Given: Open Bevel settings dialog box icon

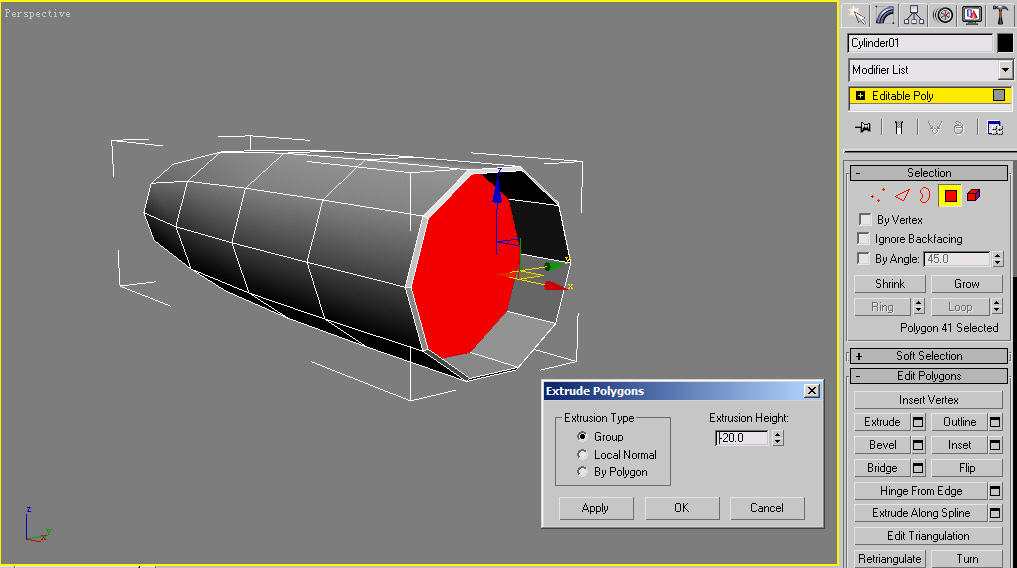Looking at the screenshot, I should point(918,445).
